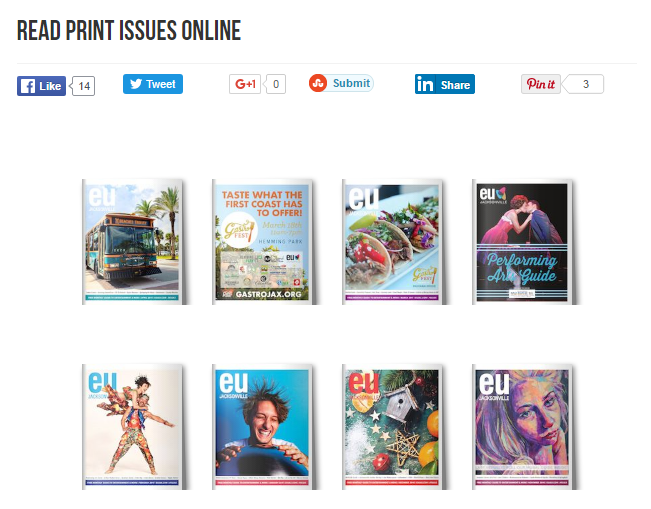Click the Pinterest pin count bubble showing 3
This screenshot has width=651, height=509.
pos(584,84)
